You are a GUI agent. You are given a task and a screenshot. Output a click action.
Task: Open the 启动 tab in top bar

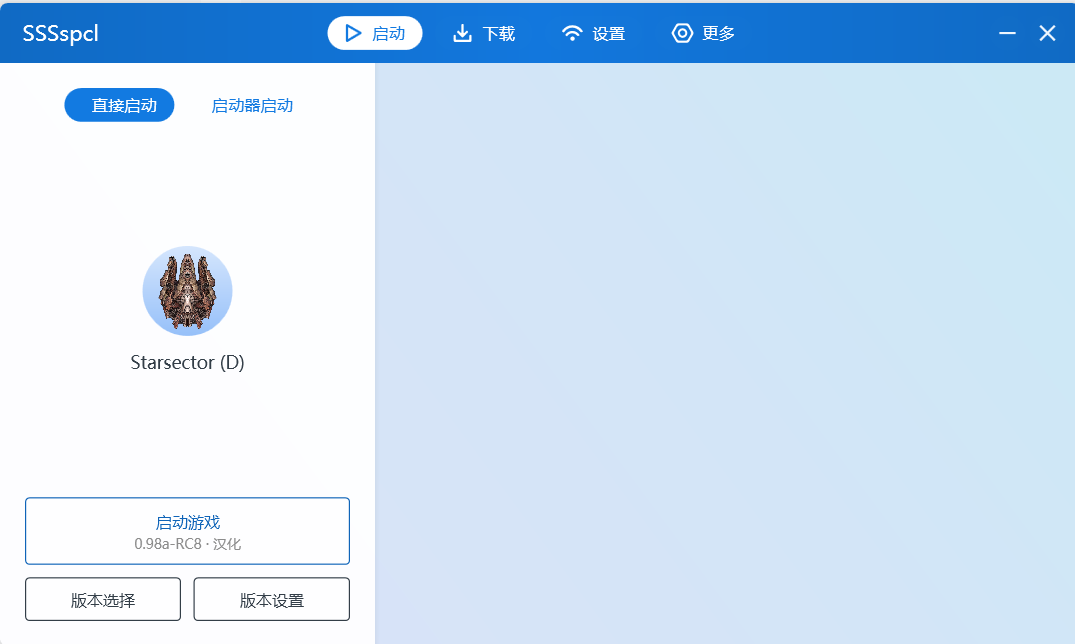point(375,33)
